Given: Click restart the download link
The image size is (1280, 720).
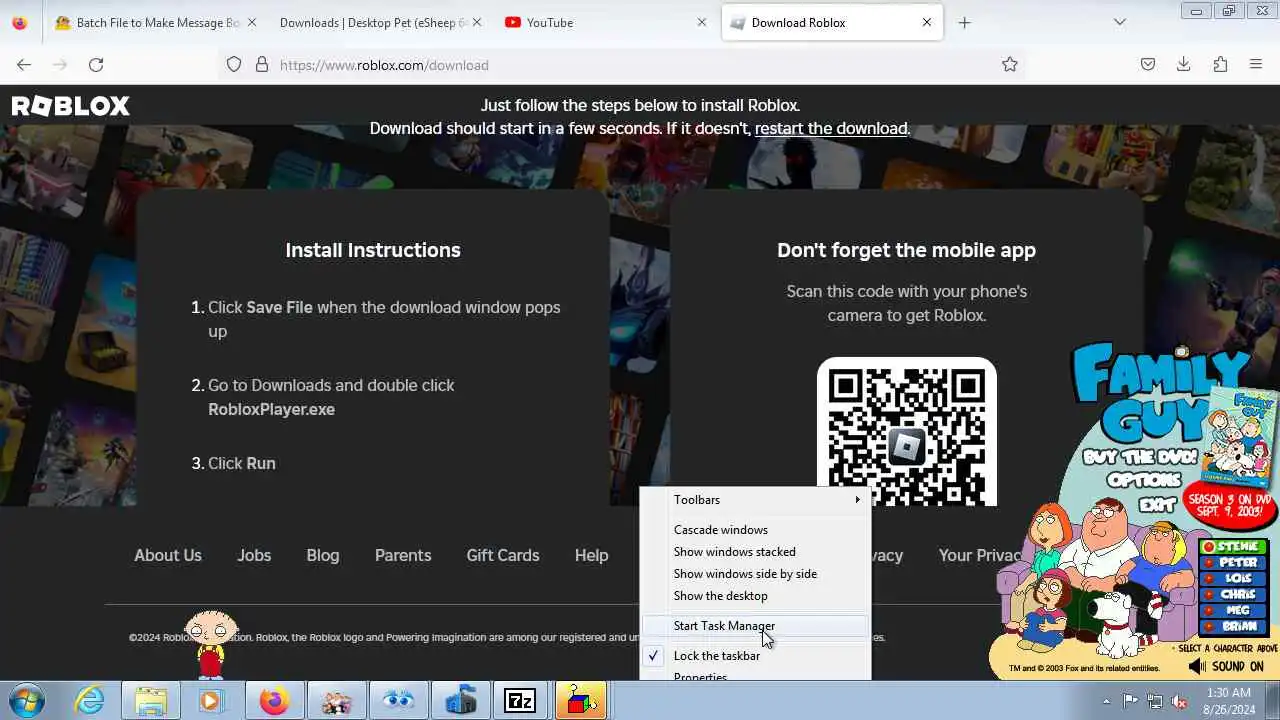Looking at the screenshot, I should point(831,129).
